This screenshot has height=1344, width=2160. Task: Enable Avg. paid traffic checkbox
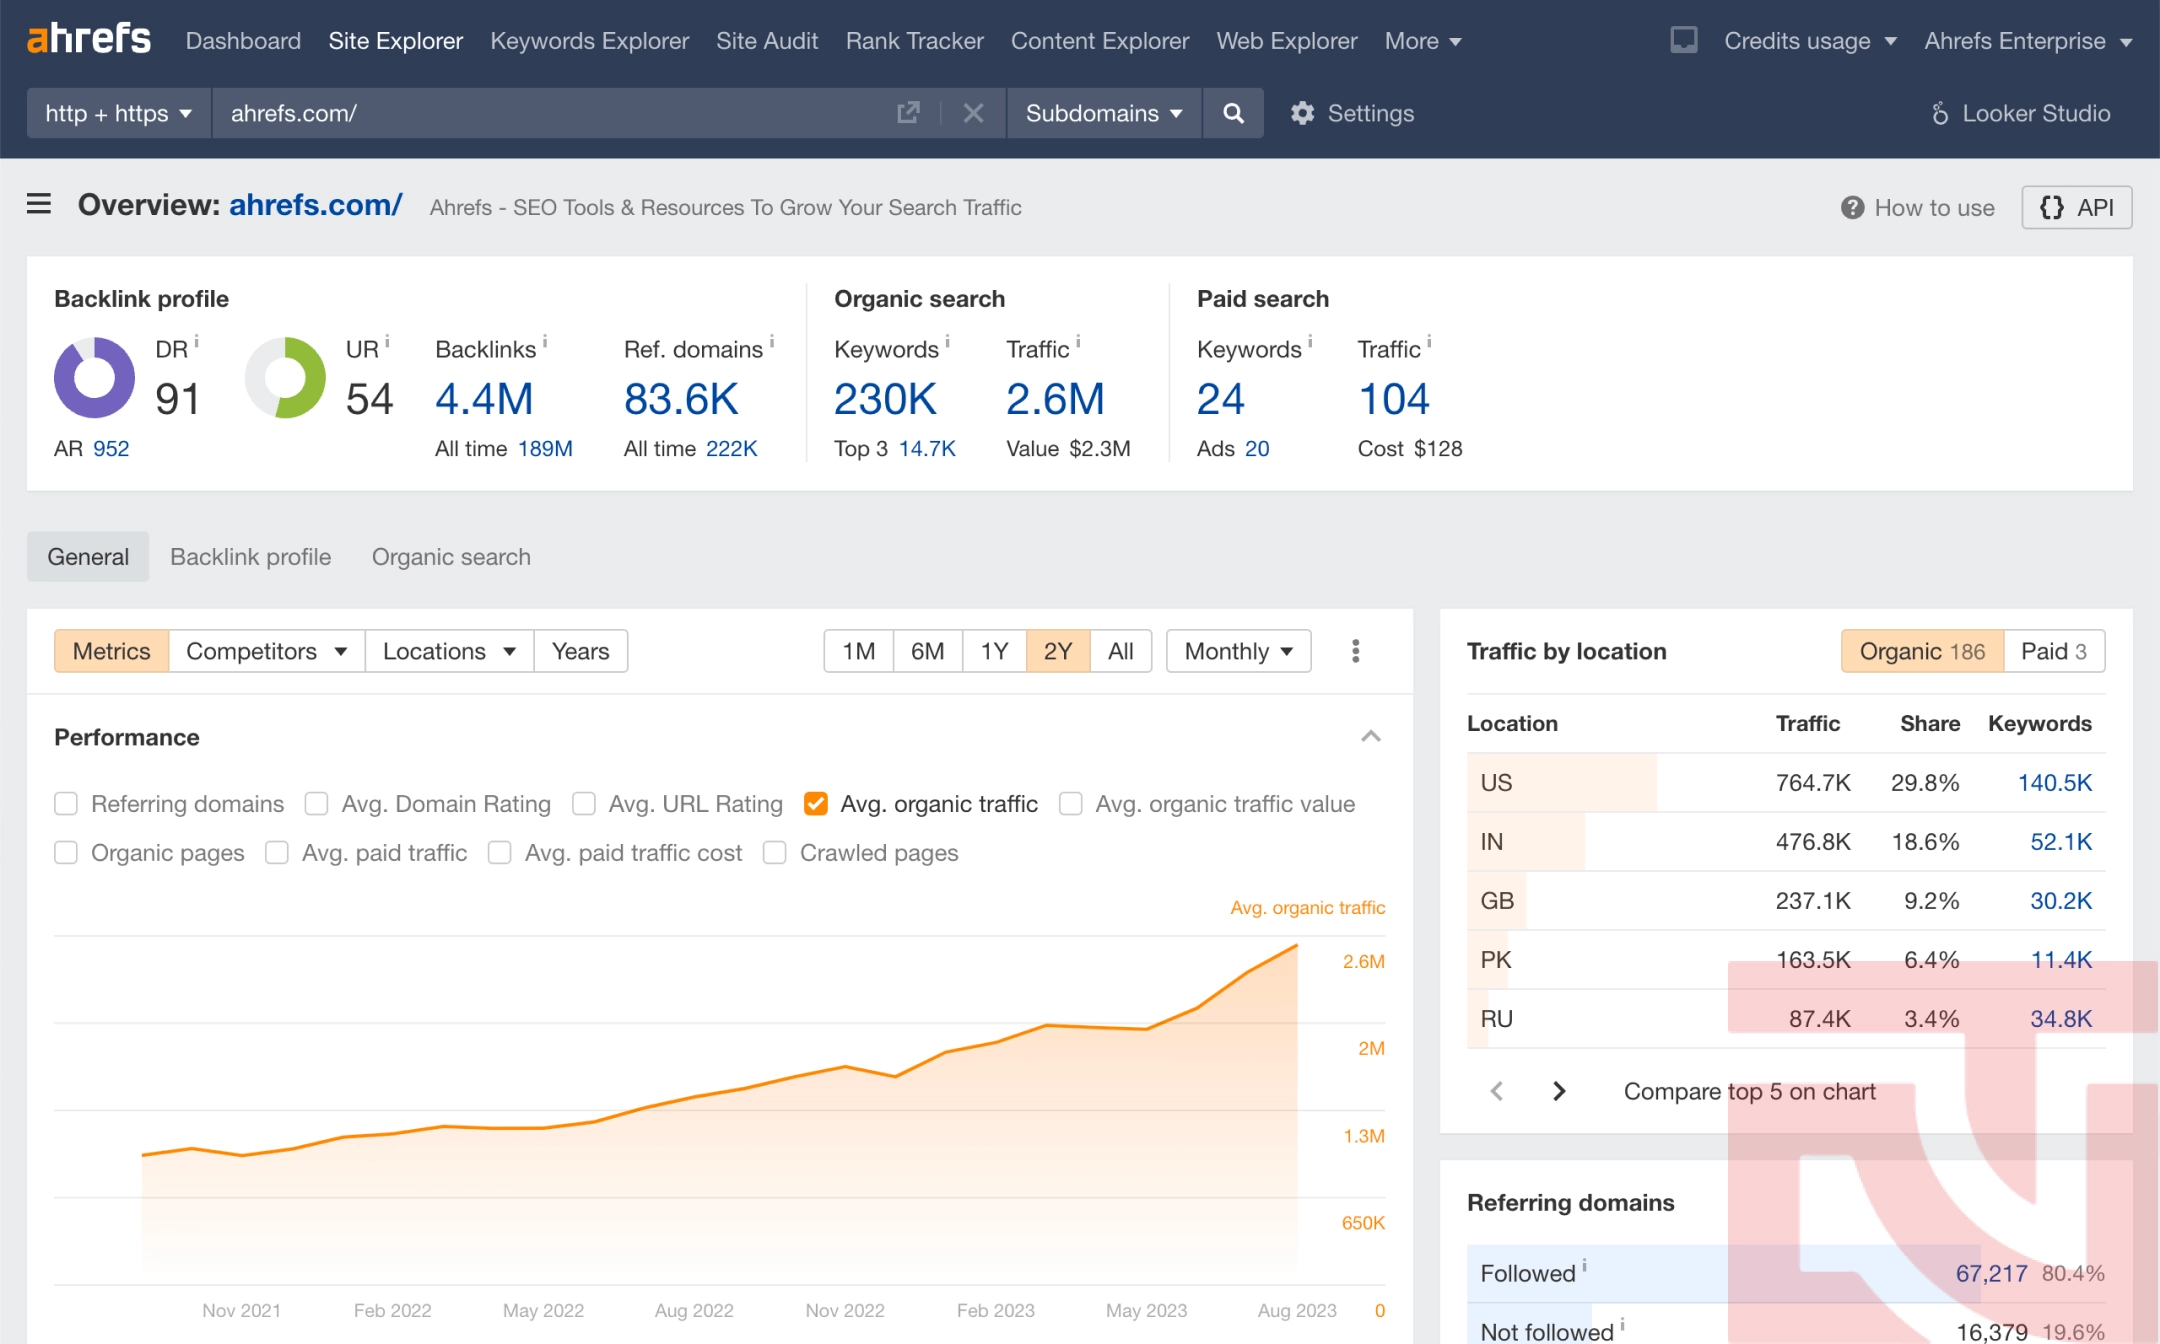click(x=277, y=853)
